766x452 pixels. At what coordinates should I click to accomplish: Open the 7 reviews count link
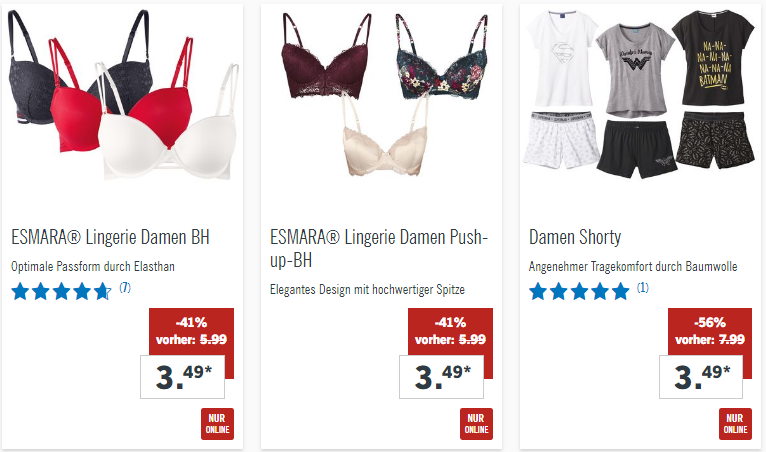[x=125, y=288]
